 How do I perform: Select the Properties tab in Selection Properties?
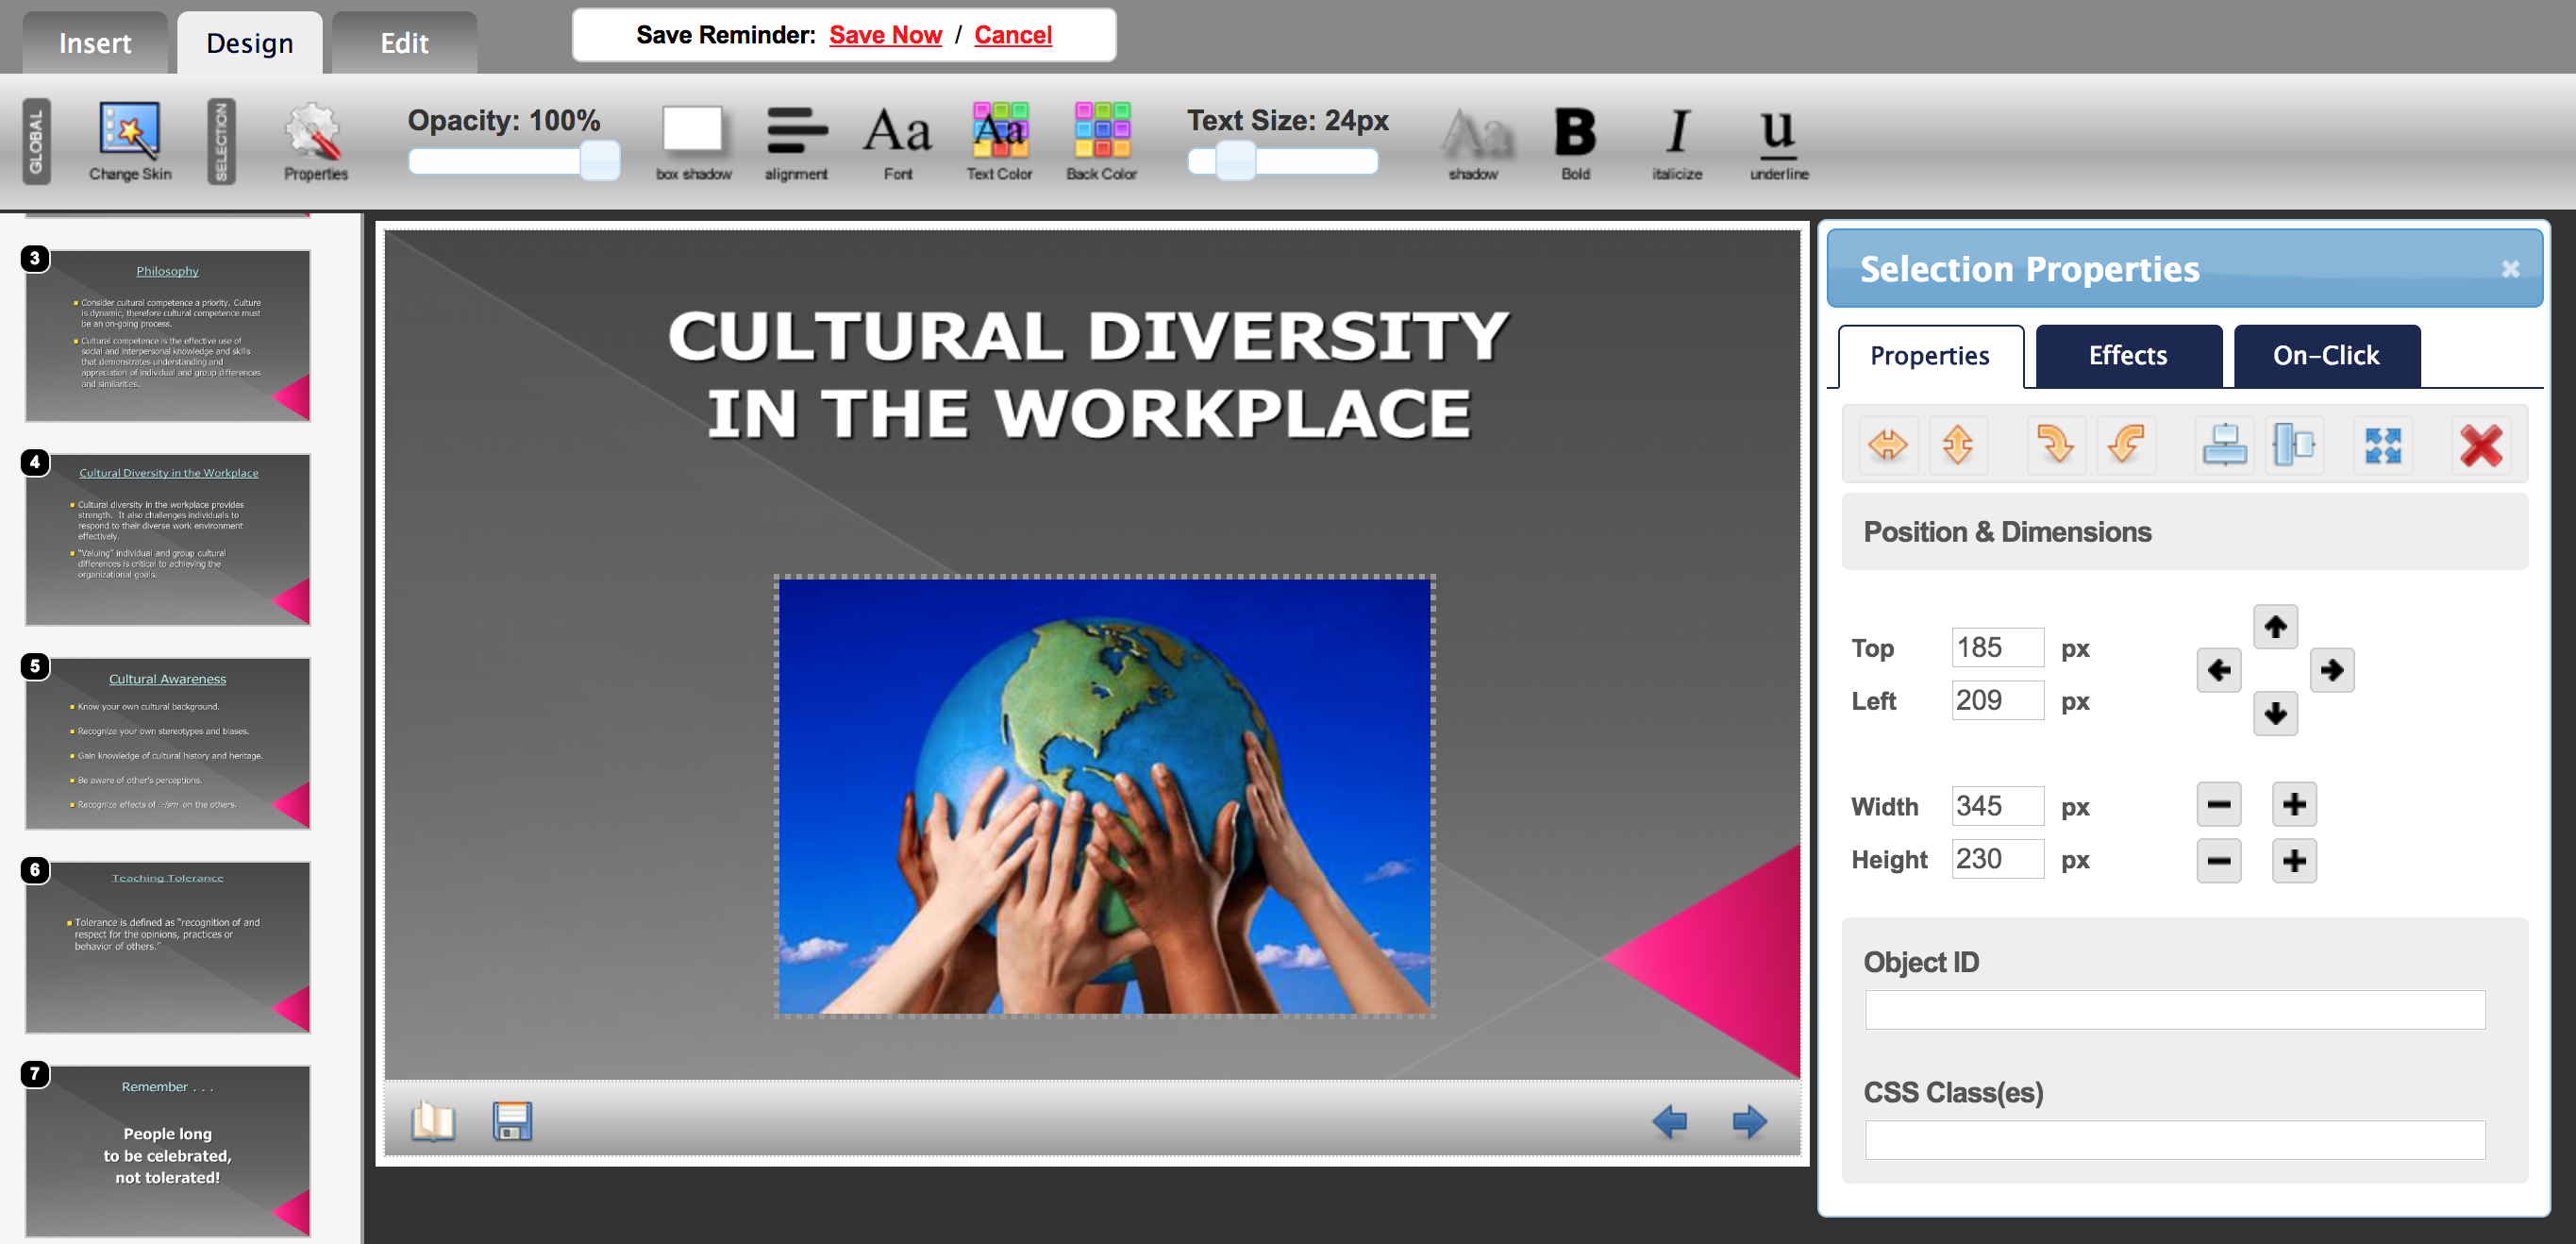pyautogui.click(x=1929, y=353)
